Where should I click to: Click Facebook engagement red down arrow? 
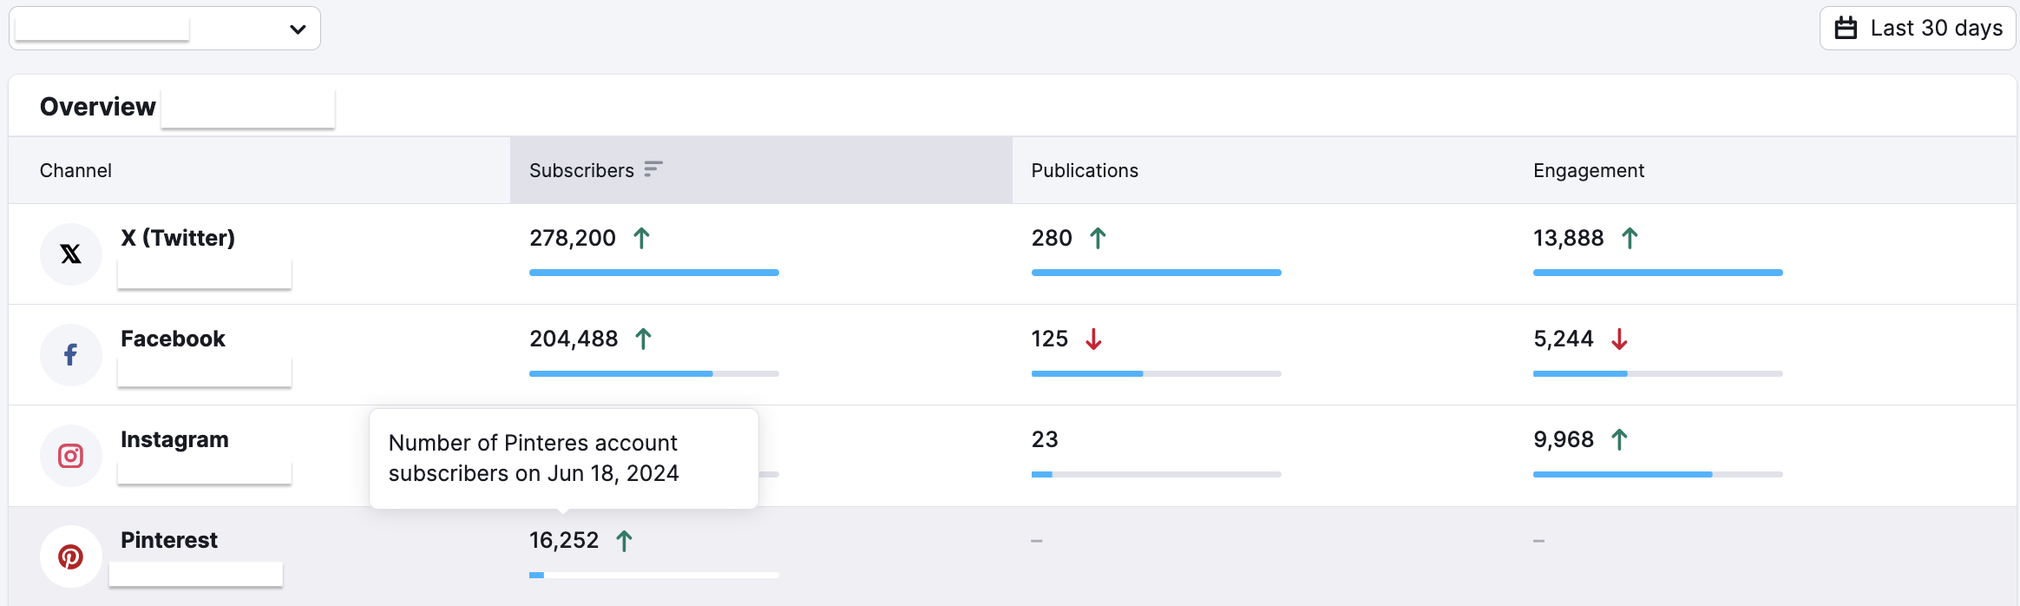point(1619,339)
